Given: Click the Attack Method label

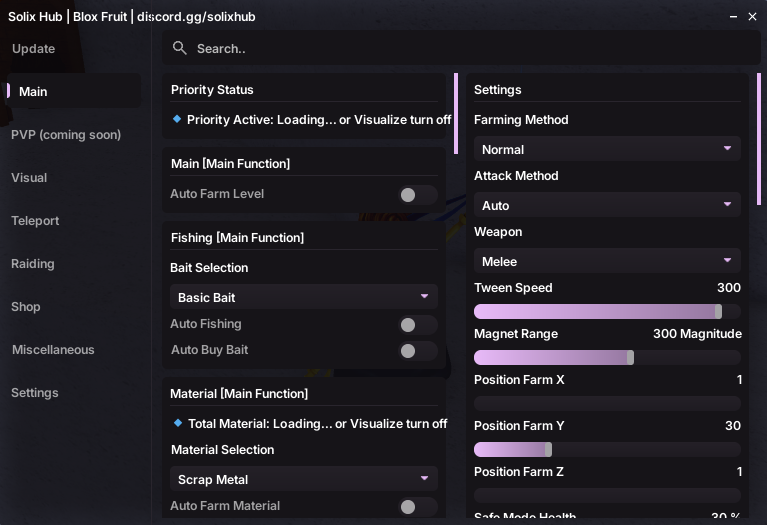Looking at the screenshot, I should click(516, 175).
